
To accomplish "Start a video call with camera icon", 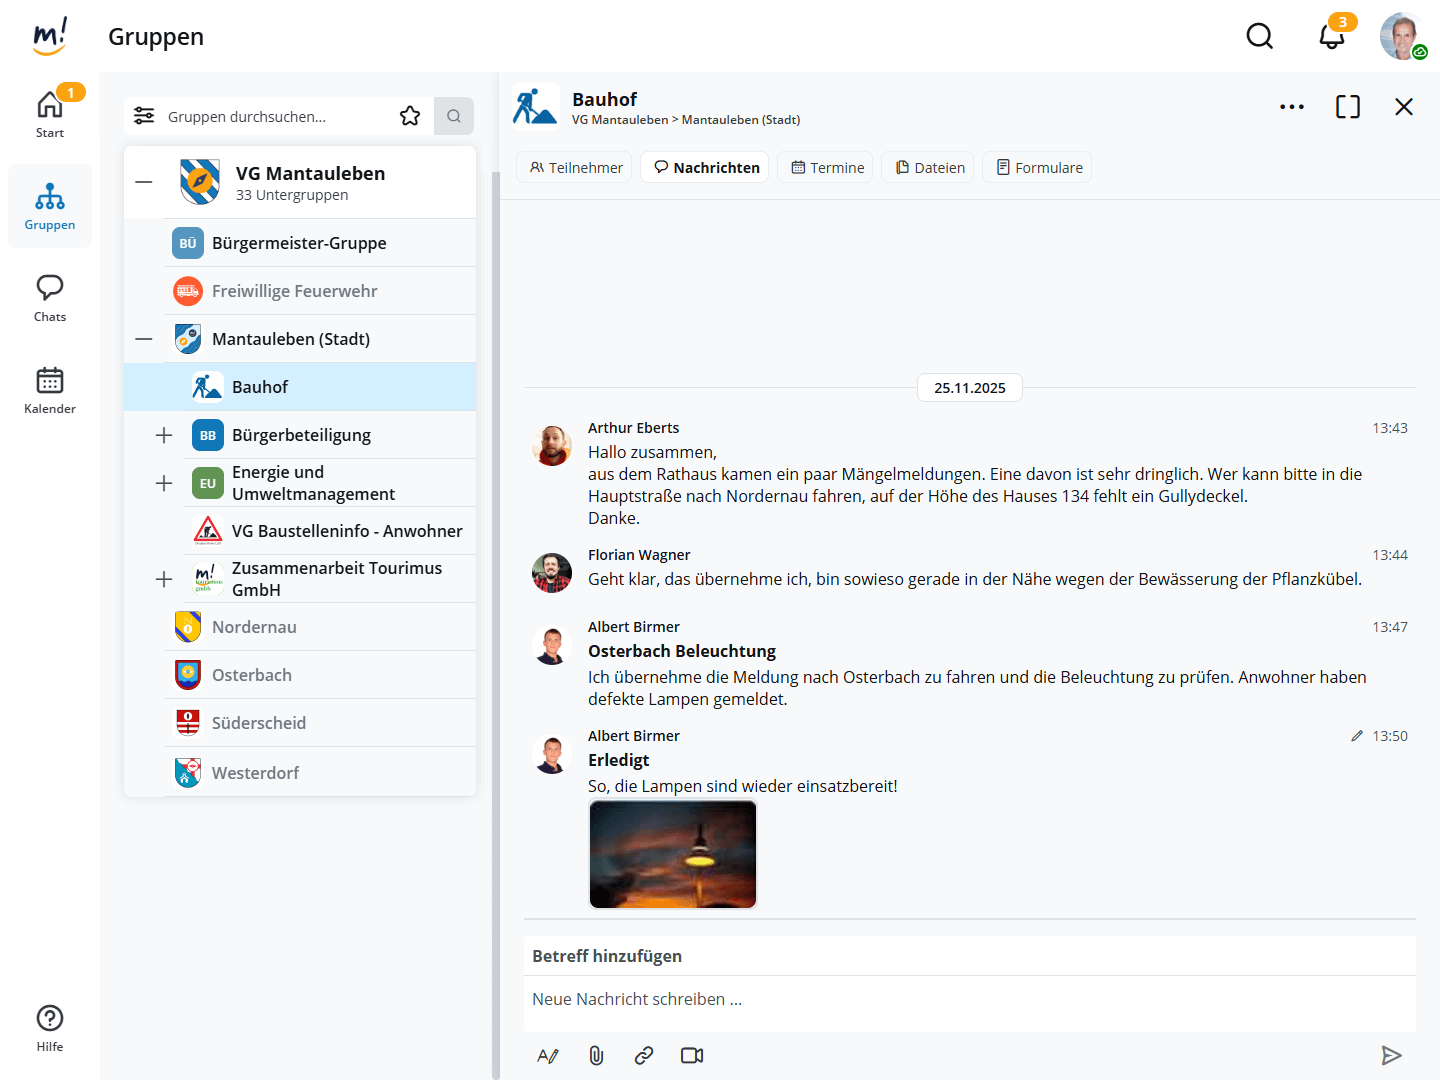I will click(x=692, y=1055).
